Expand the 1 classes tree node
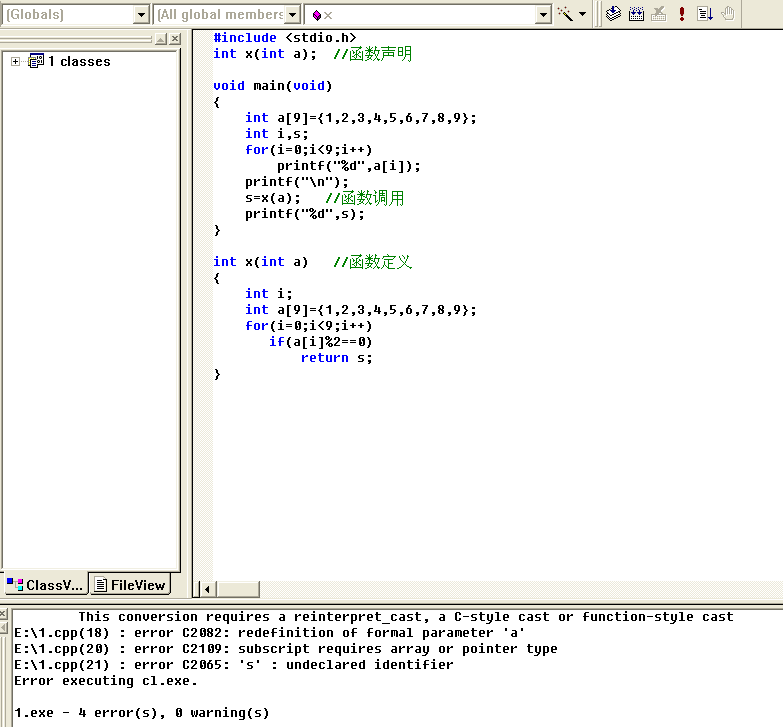This screenshot has width=783, height=727. [15, 61]
